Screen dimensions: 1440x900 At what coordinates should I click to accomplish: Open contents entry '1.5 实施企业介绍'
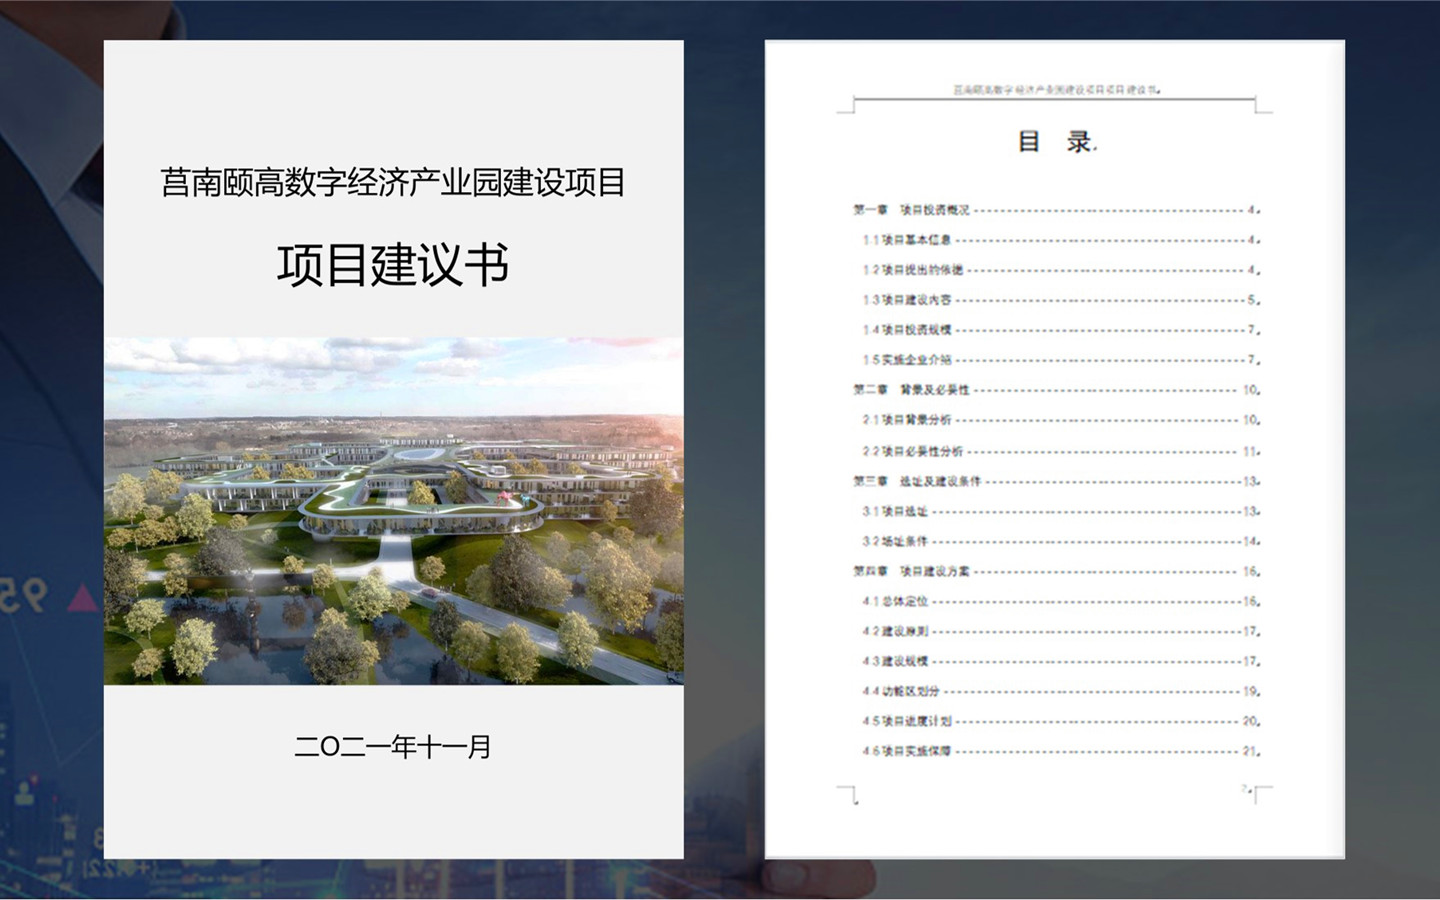[1061, 360]
